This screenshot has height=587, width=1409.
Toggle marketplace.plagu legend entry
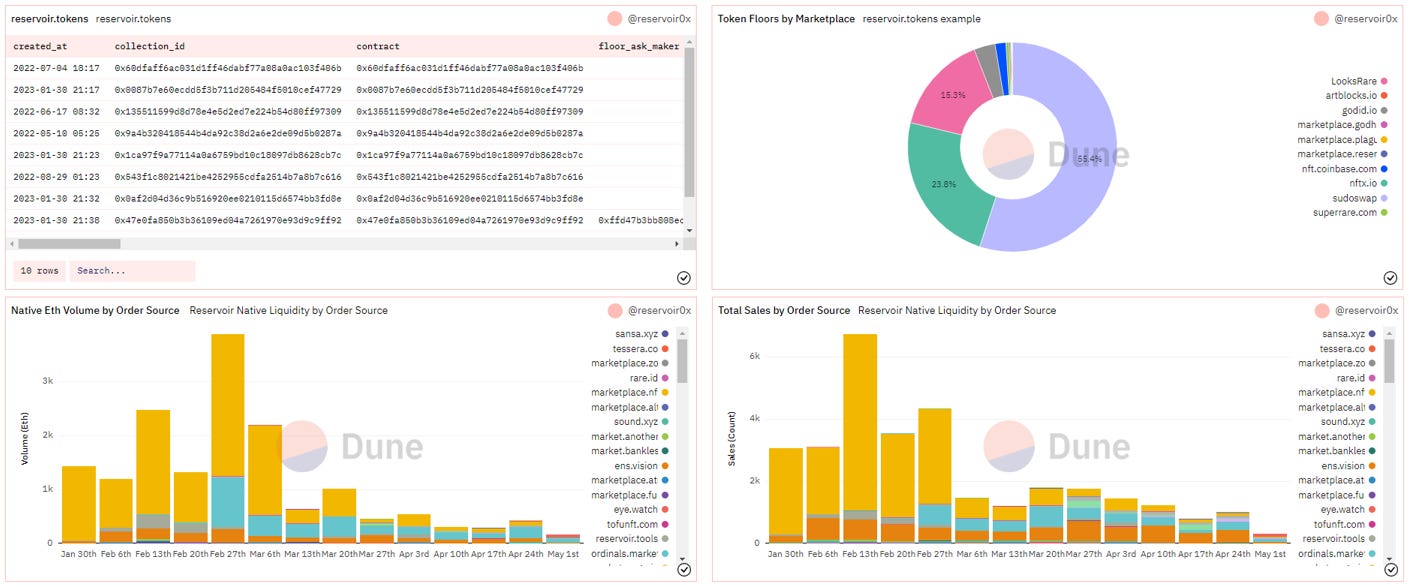[x=1343, y=139]
